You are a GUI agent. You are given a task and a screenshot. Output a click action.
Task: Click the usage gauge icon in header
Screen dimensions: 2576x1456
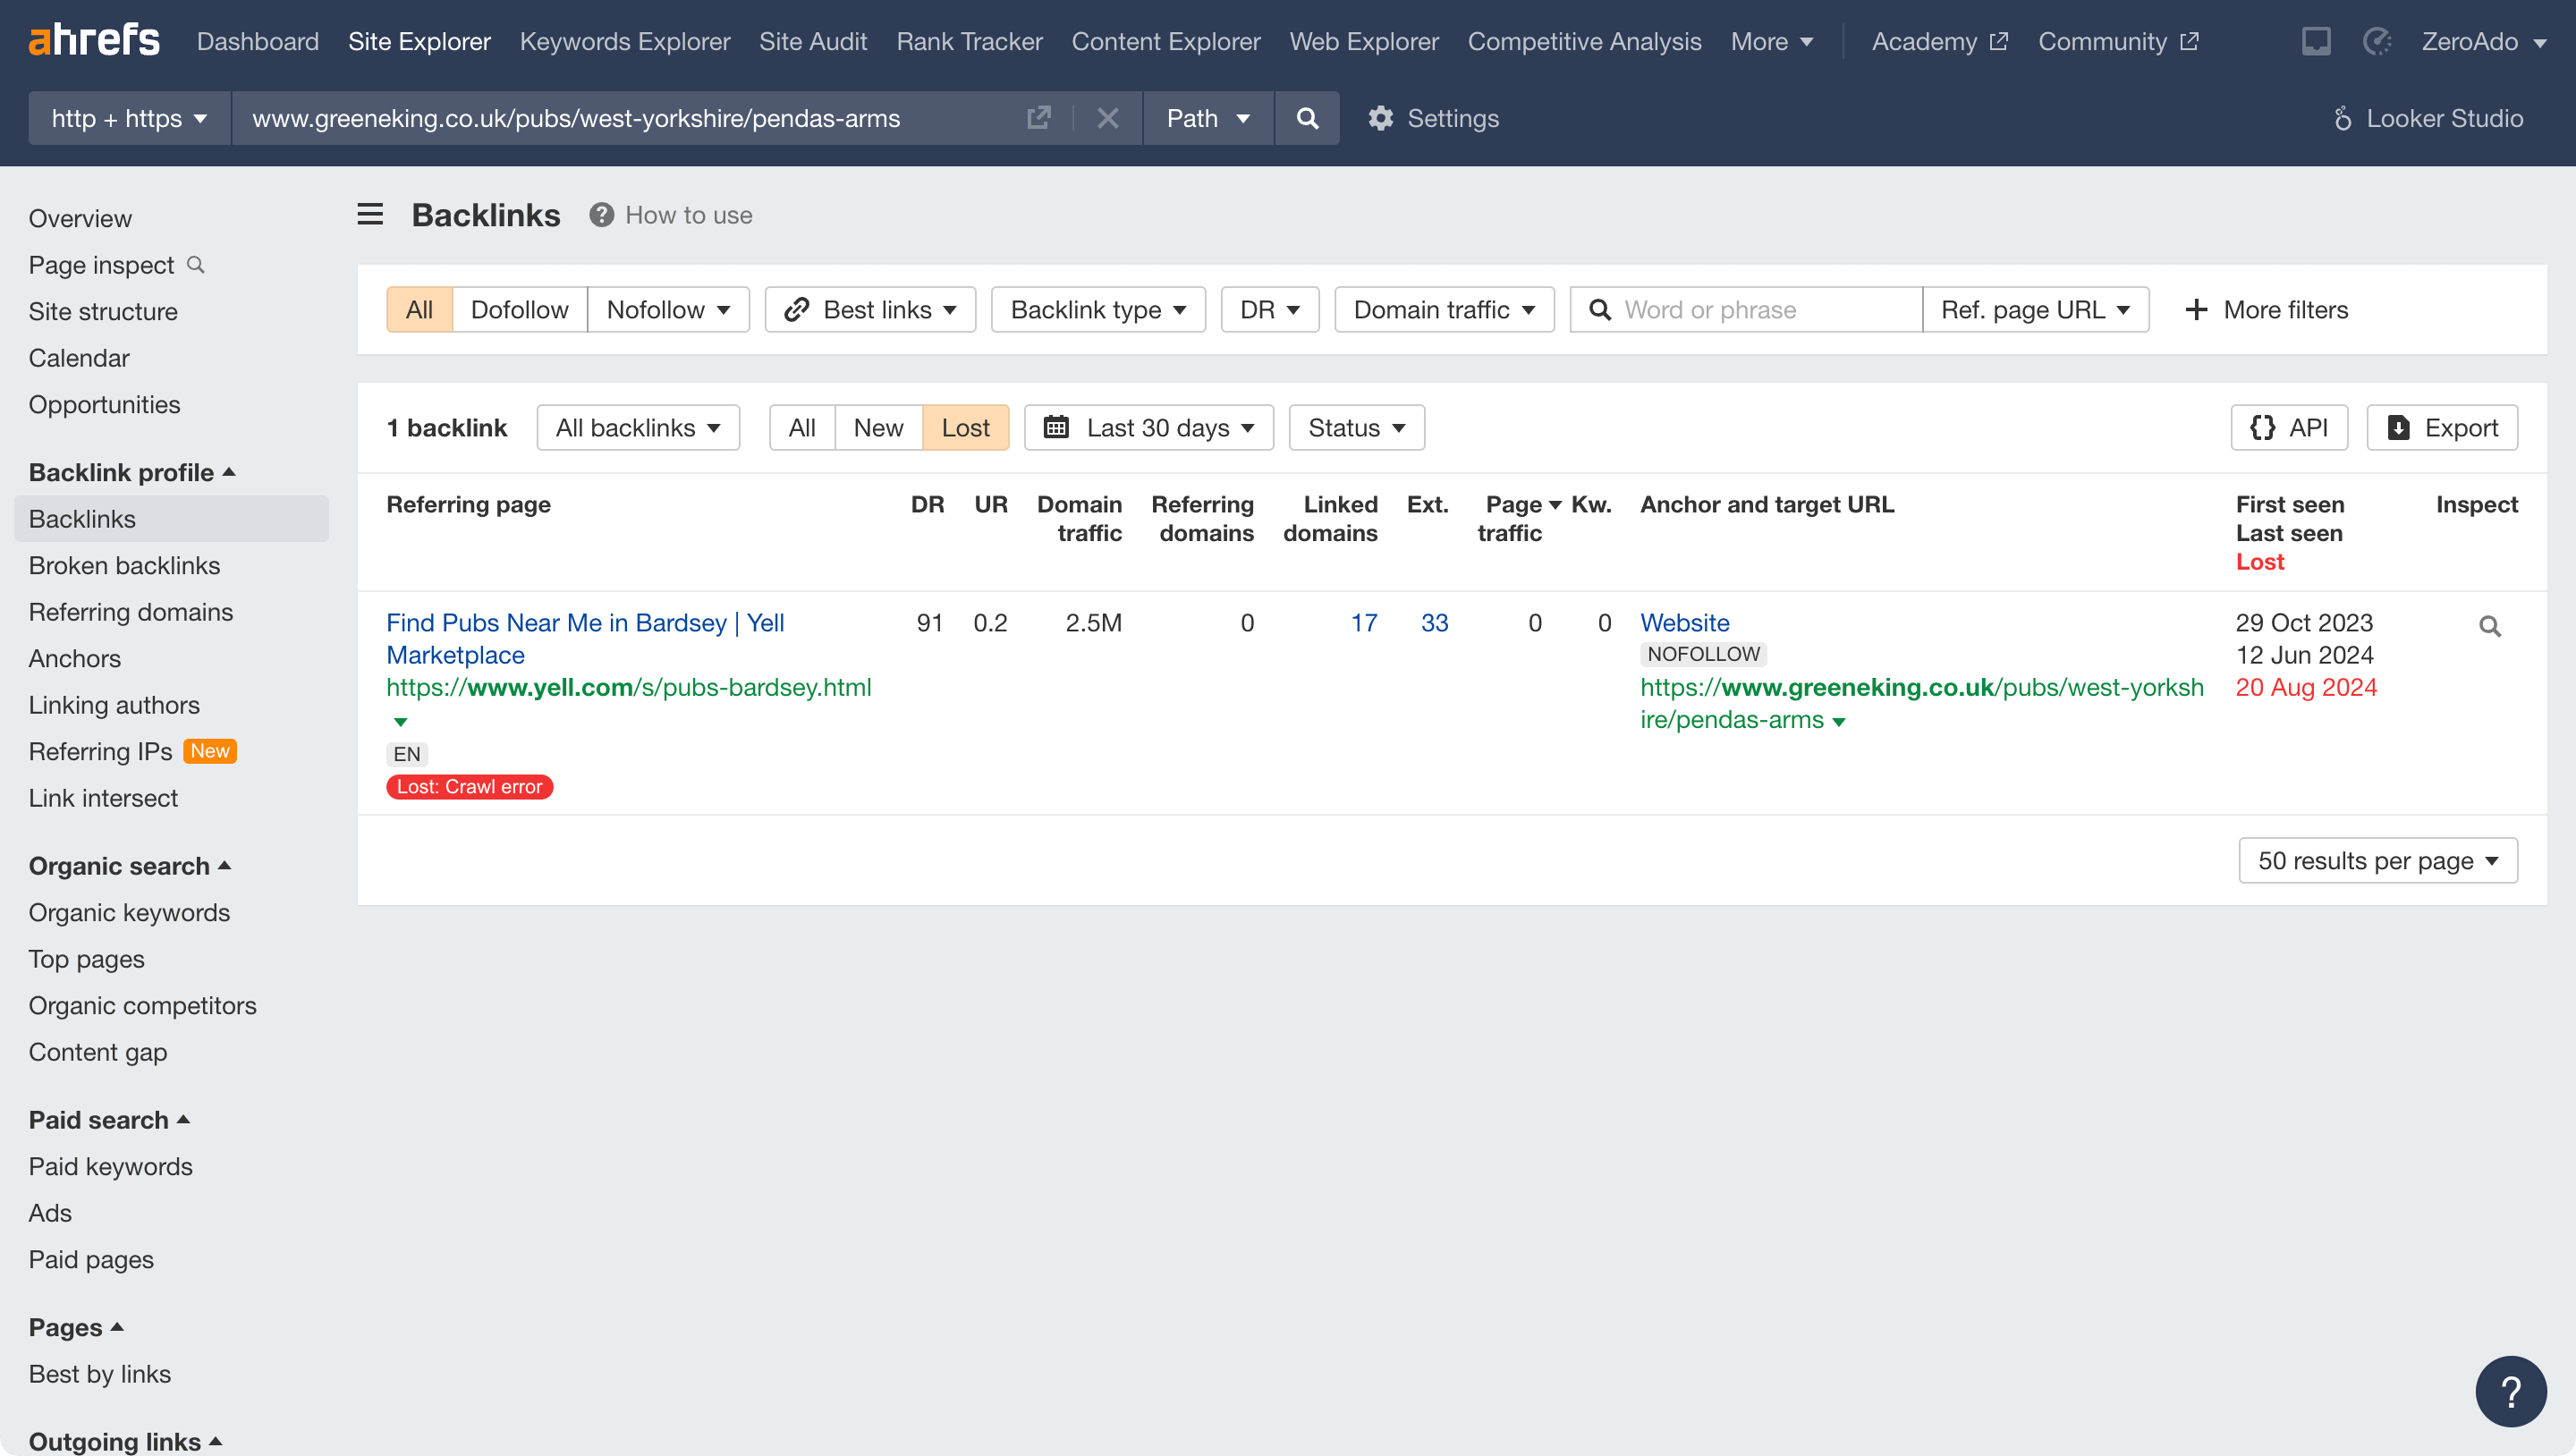tap(2377, 41)
